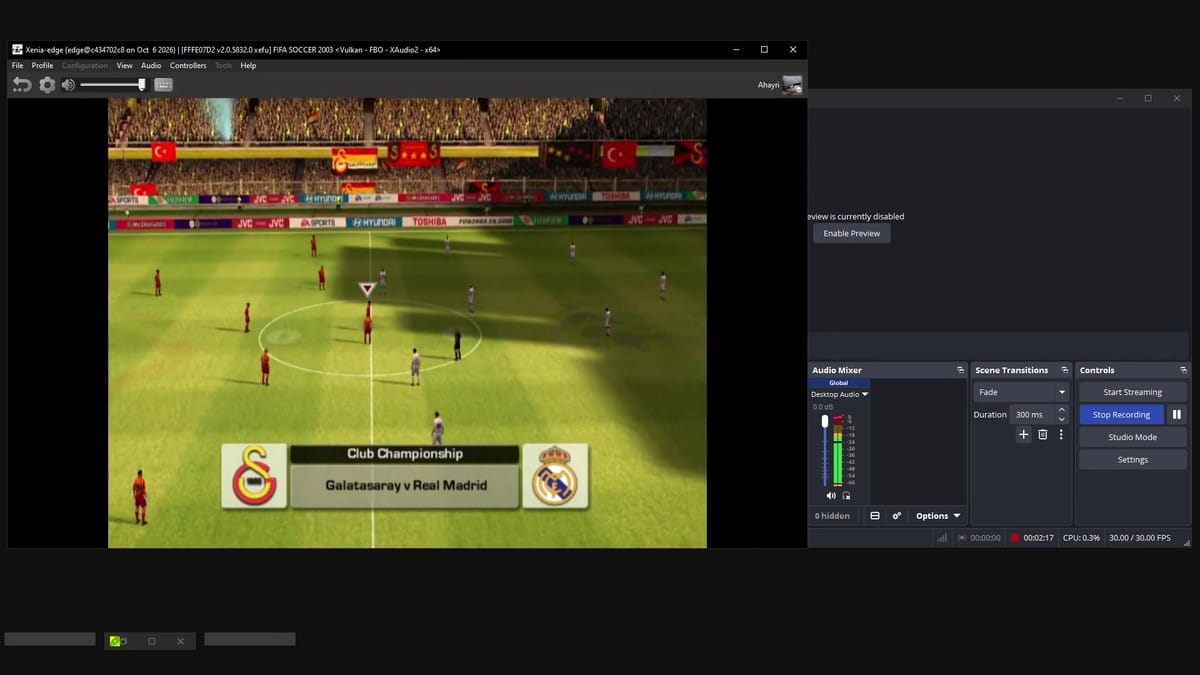Open OBS Settings button
Screen dimensions: 1200x675
1132,460
